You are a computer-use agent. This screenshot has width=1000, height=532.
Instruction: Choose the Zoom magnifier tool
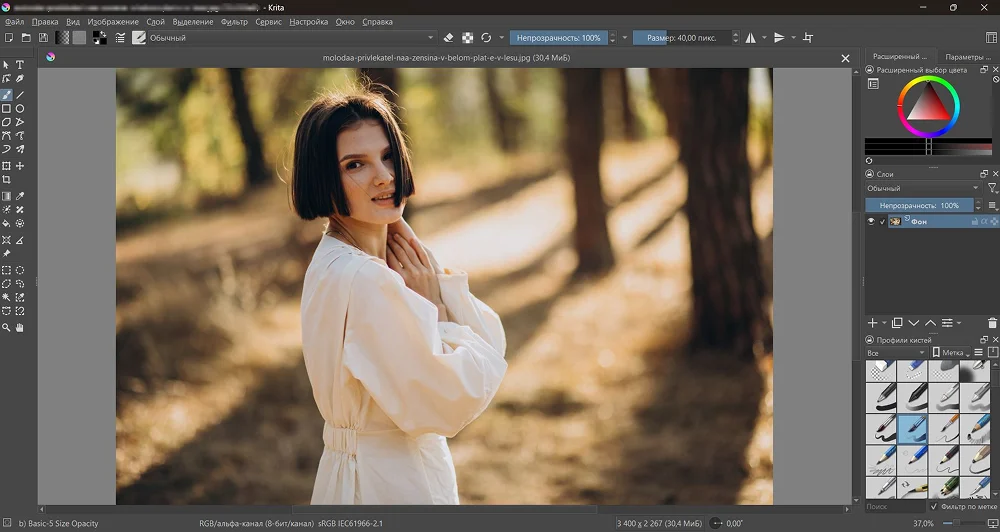pyautogui.click(x=7, y=327)
